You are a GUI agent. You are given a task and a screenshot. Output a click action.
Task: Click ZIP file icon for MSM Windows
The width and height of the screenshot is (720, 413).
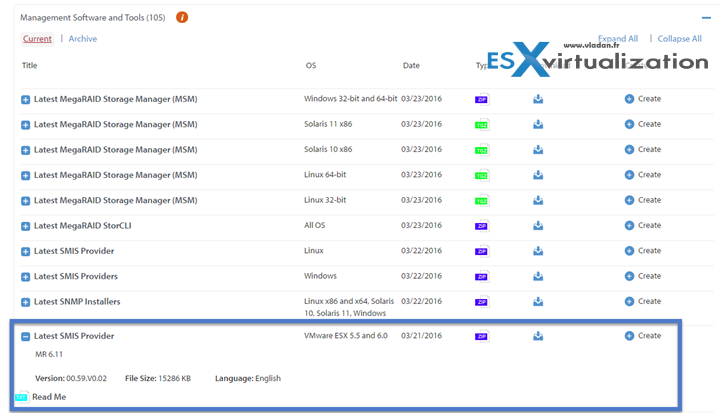click(x=482, y=99)
